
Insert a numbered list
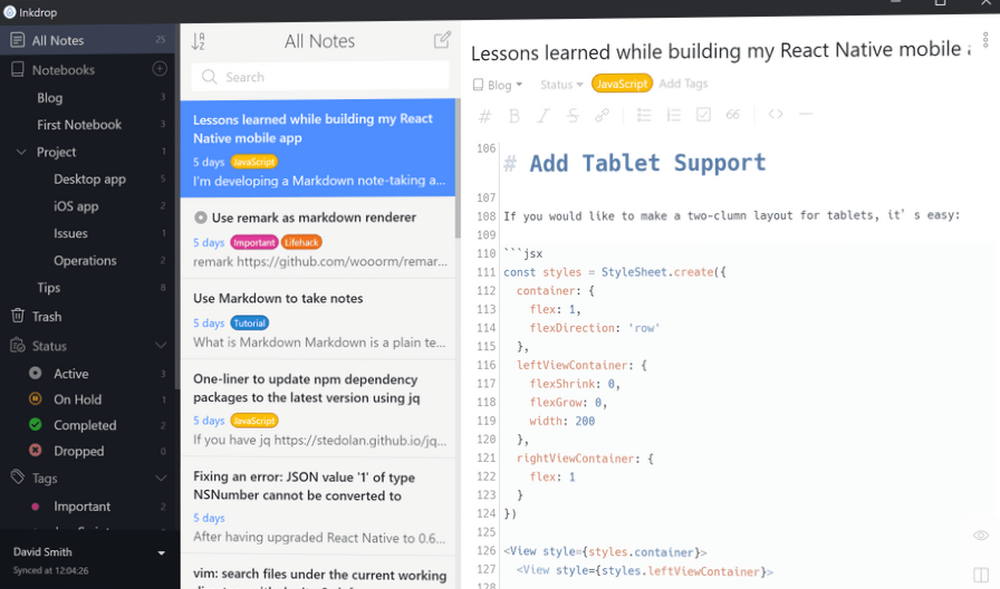(x=673, y=115)
